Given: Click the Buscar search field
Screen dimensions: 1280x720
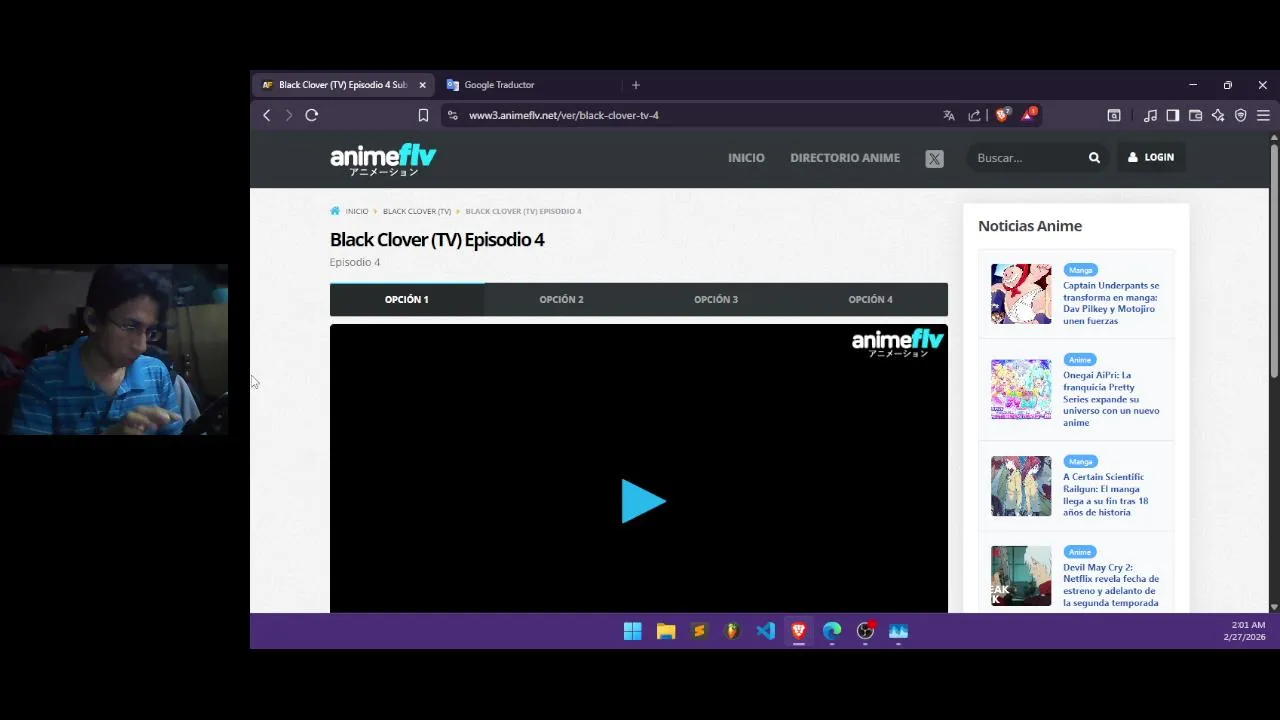Looking at the screenshot, I should tap(1028, 158).
